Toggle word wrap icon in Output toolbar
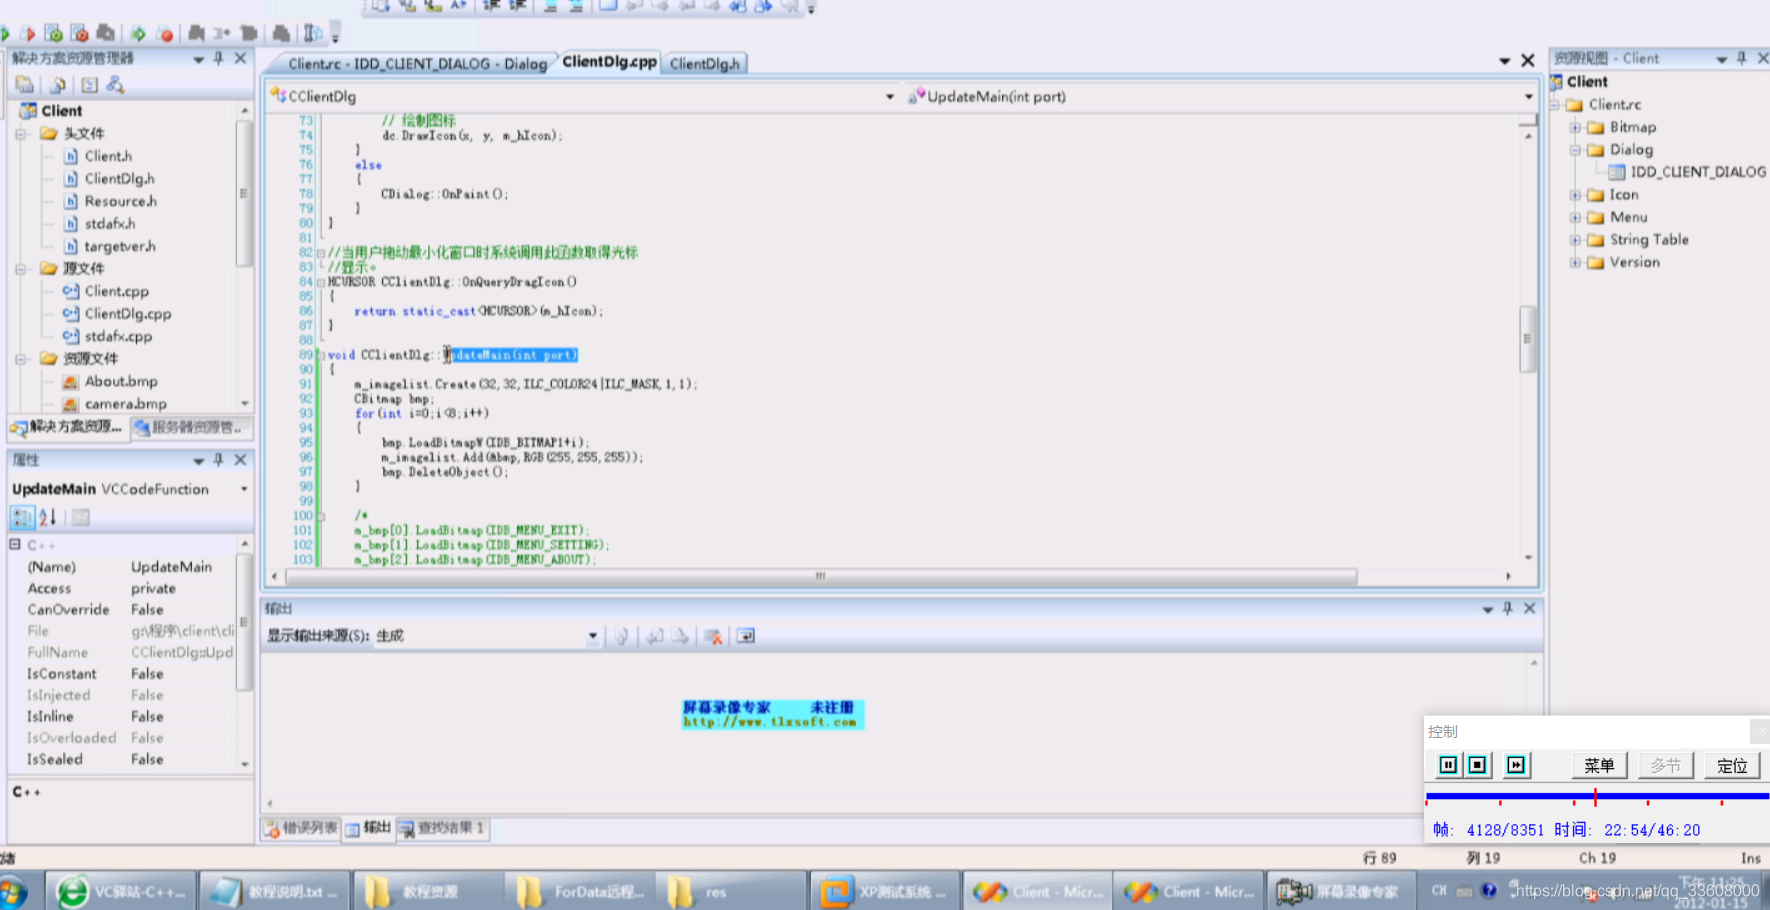Screen dimensions: 1770x910 click(x=746, y=636)
